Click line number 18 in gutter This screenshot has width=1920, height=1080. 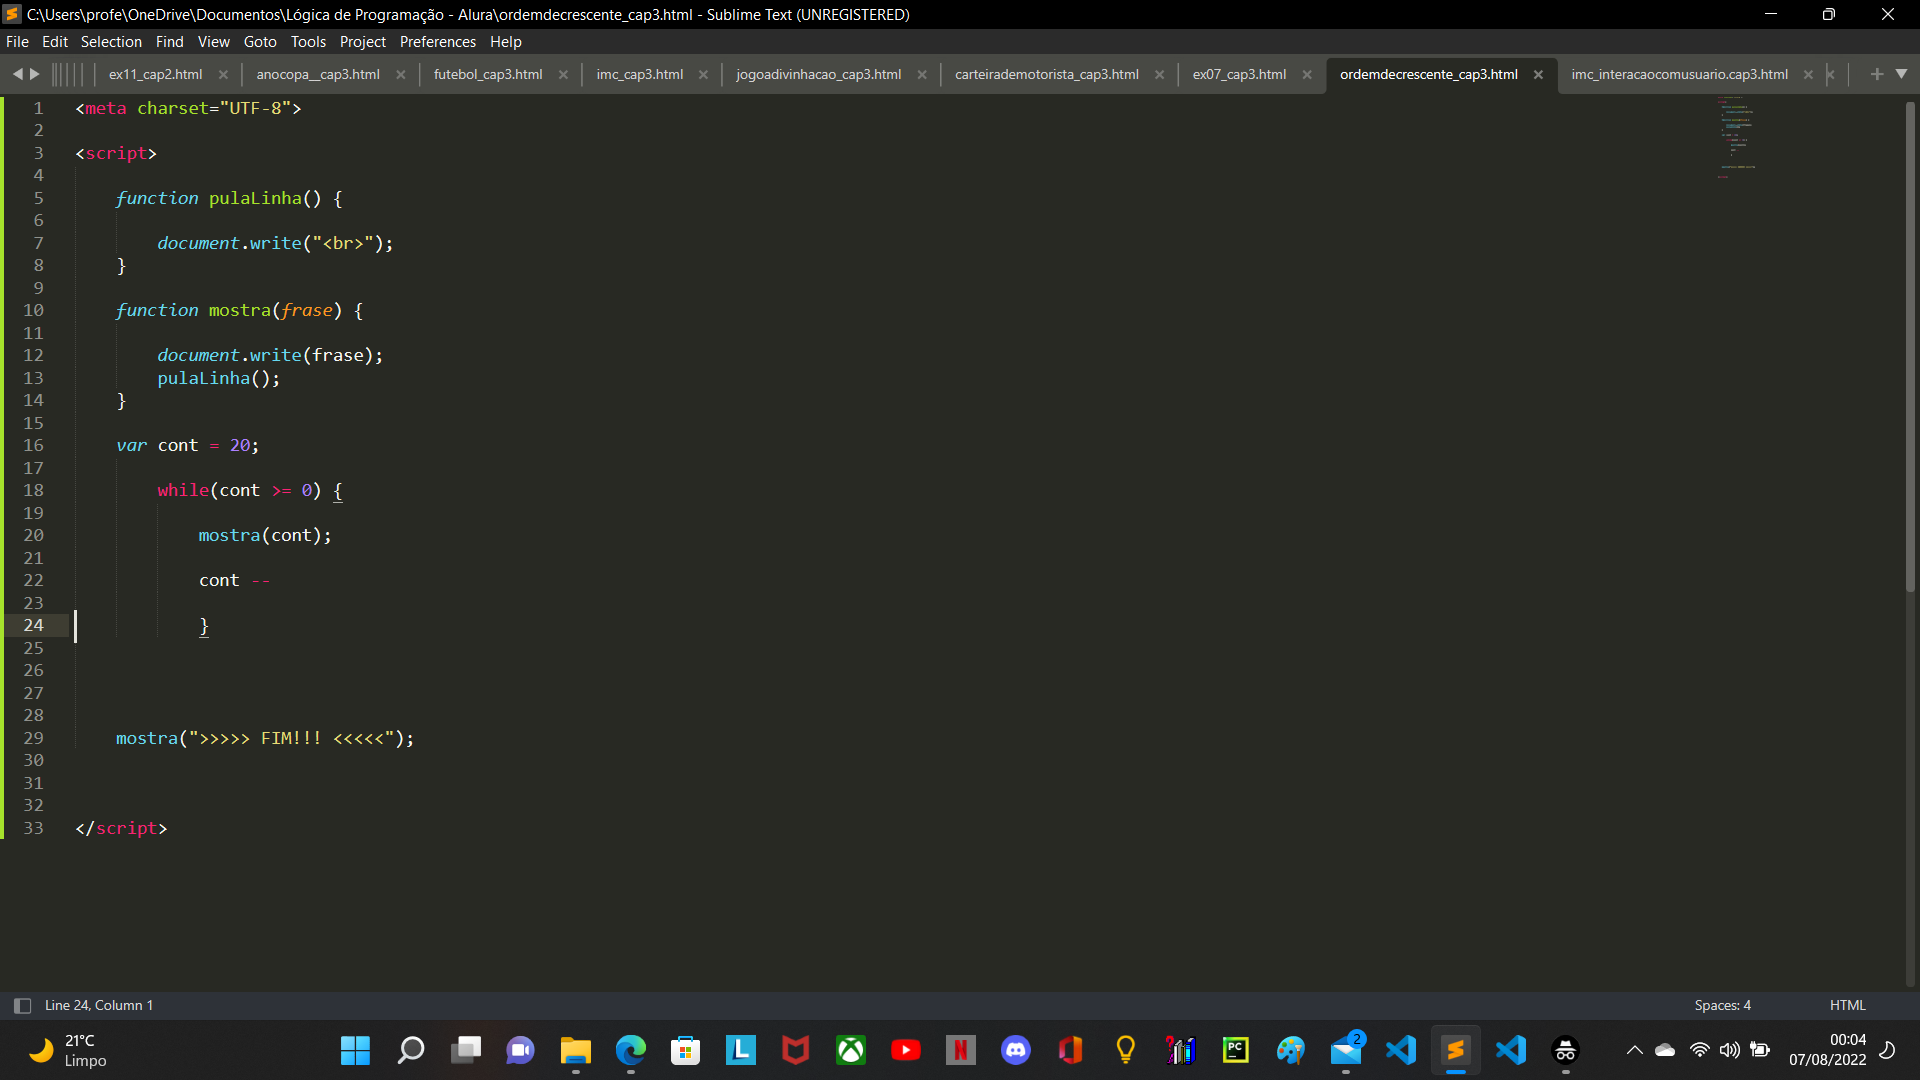click(33, 490)
